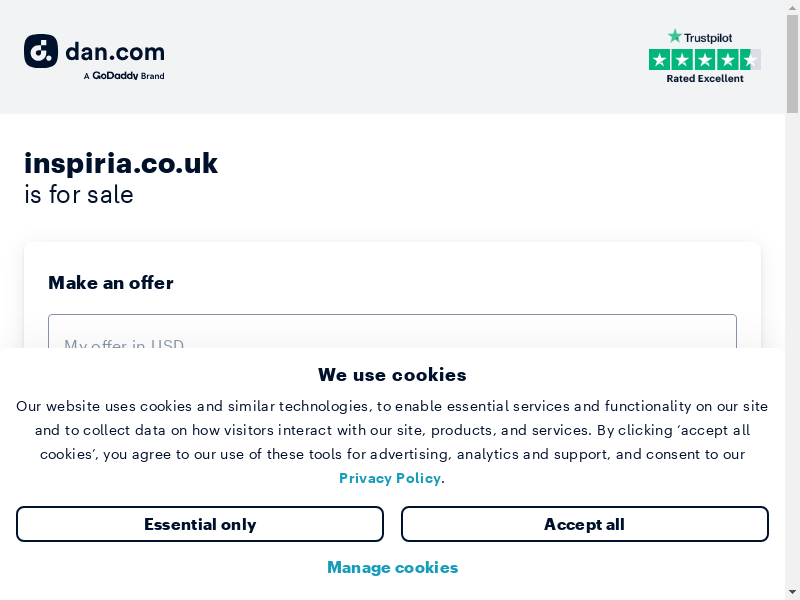
Task: Click the Make an offer heading
Action: (111, 283)
